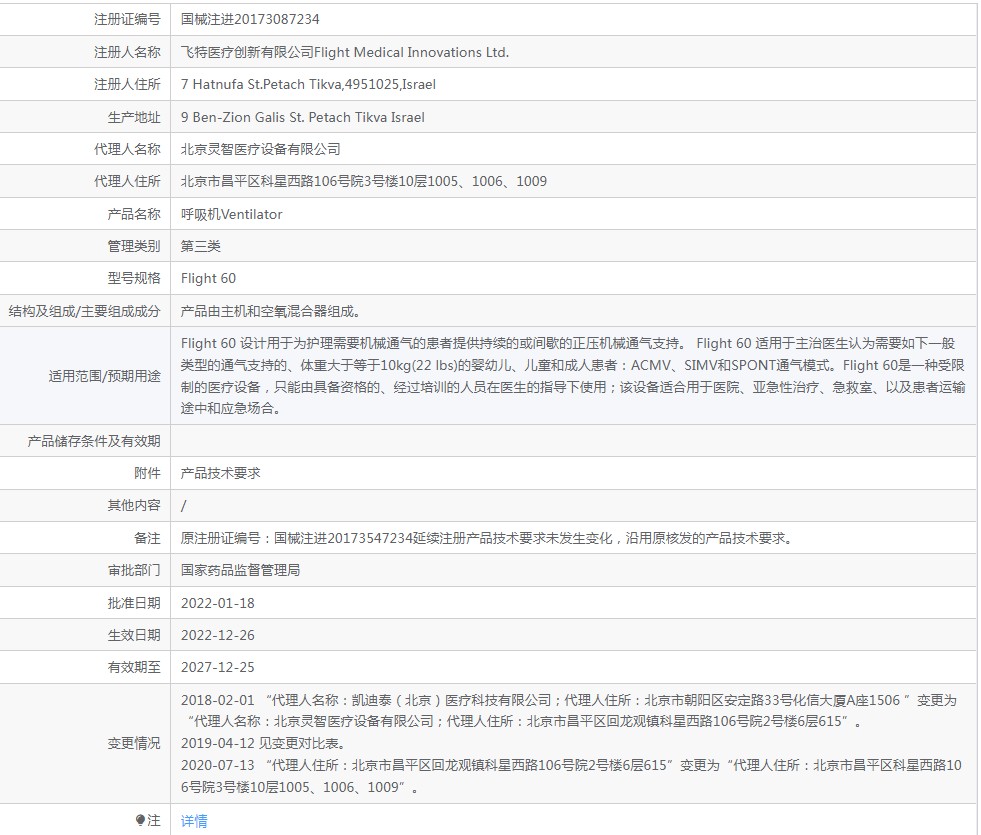Select attachment value 产品技术要求
Screen dimensions: 981x835
221,473
